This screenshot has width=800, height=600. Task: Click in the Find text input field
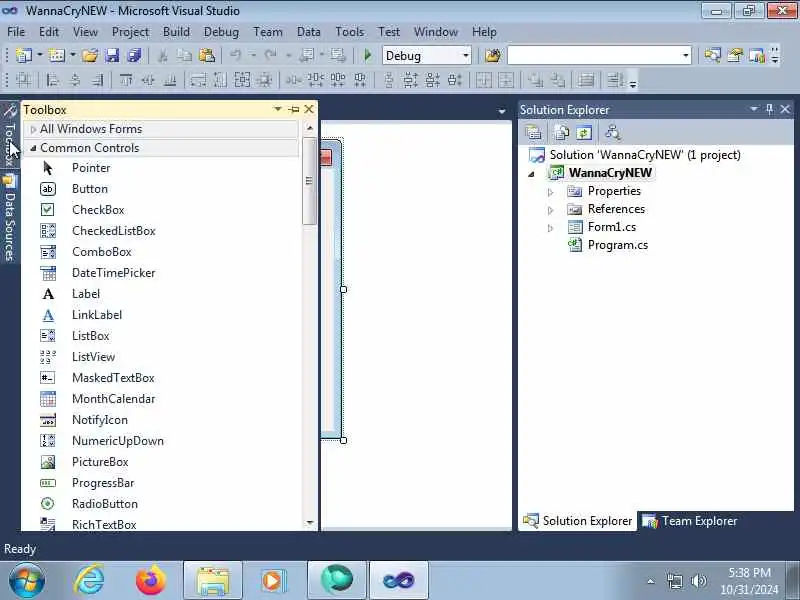point(593,56)
